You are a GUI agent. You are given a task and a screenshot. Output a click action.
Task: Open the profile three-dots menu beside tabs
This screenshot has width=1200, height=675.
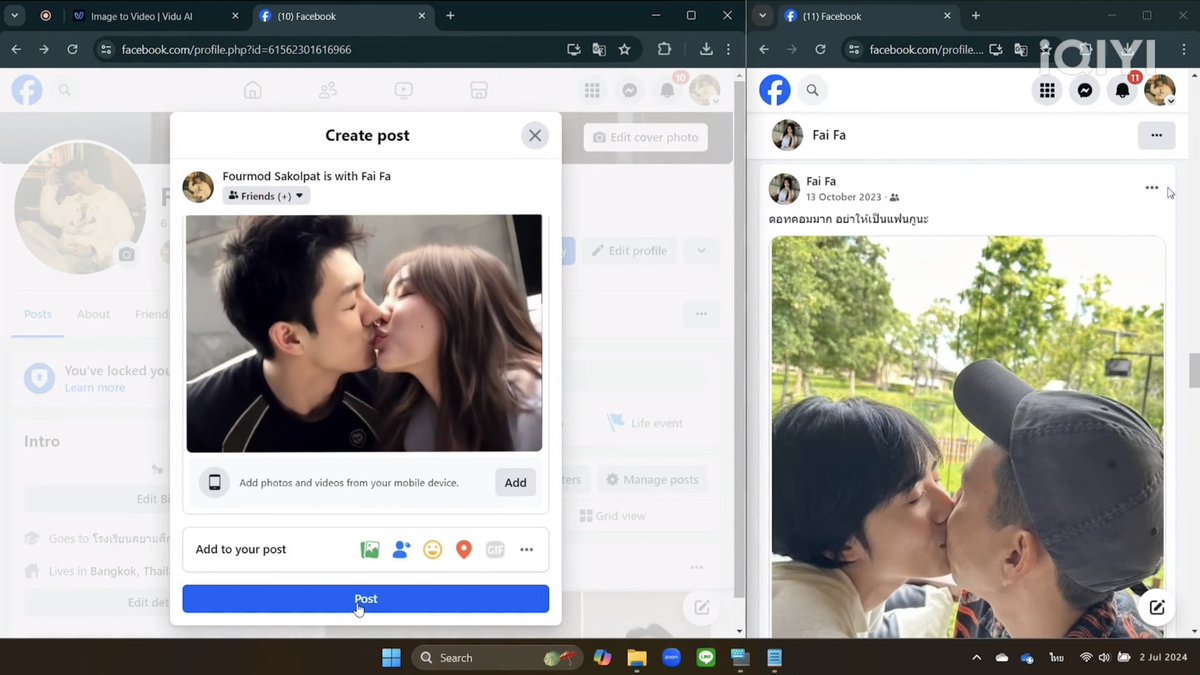point(701,314)
